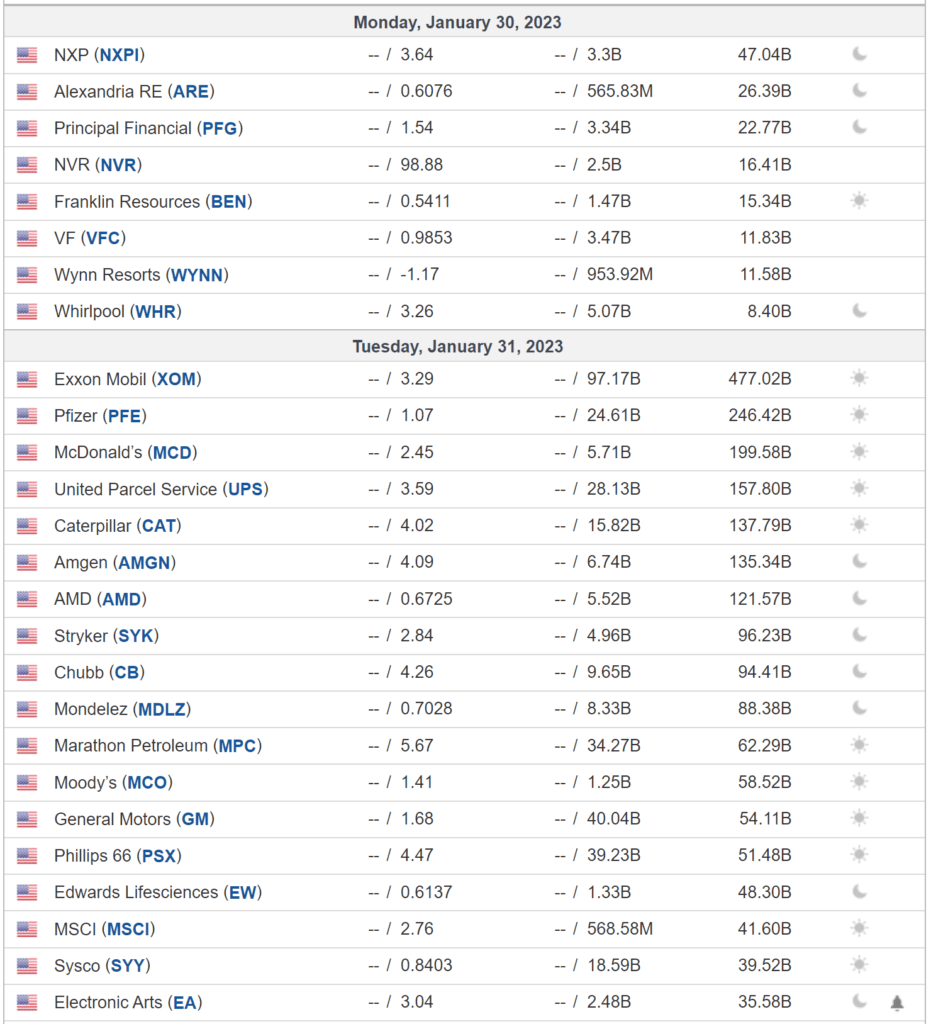931x1024 pixels.
Task: Click General Motors revenue forecast 40.04B
Action: (x=613, y=818)
